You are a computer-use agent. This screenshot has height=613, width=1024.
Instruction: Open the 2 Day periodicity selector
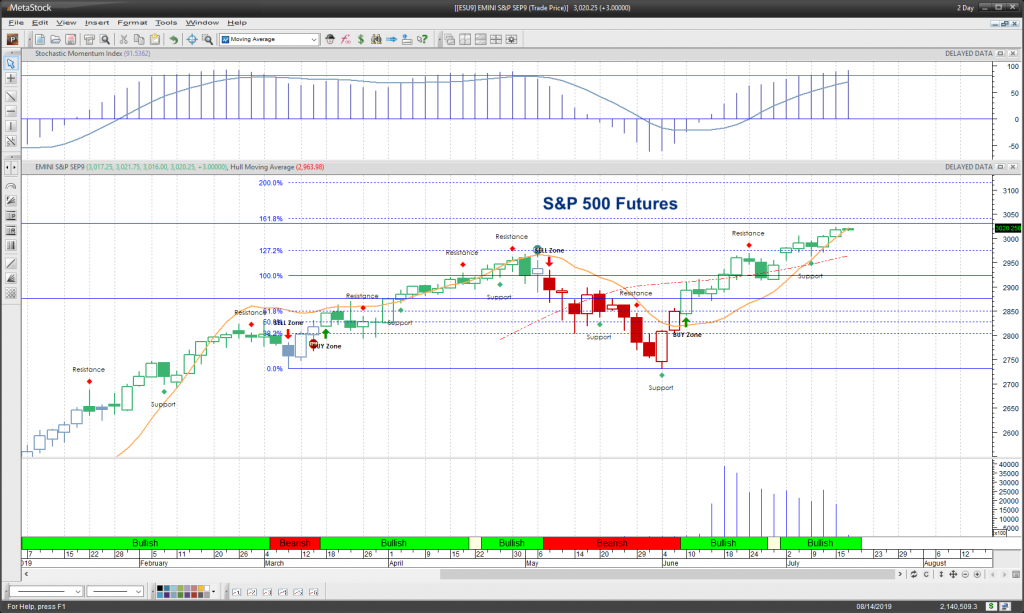click(966, 8)
